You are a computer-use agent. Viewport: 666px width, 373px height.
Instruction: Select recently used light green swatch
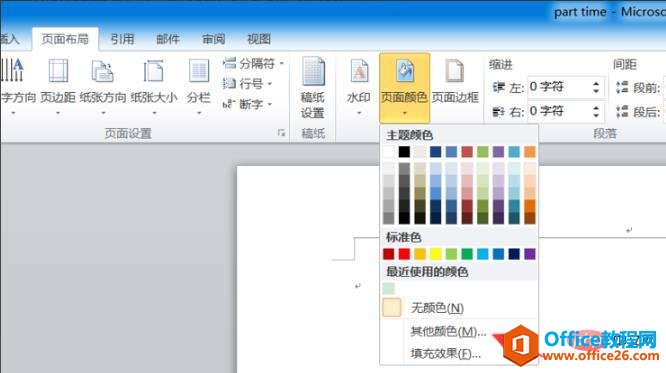coord(389,288)
